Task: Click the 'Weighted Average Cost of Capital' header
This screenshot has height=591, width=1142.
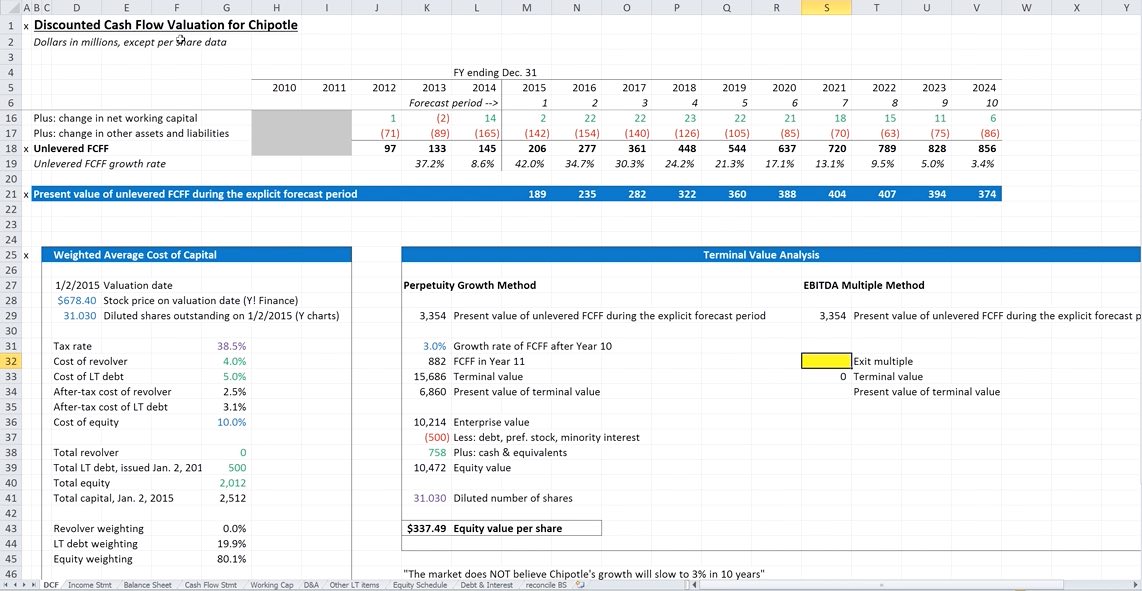Action: (x=197, y=254)
